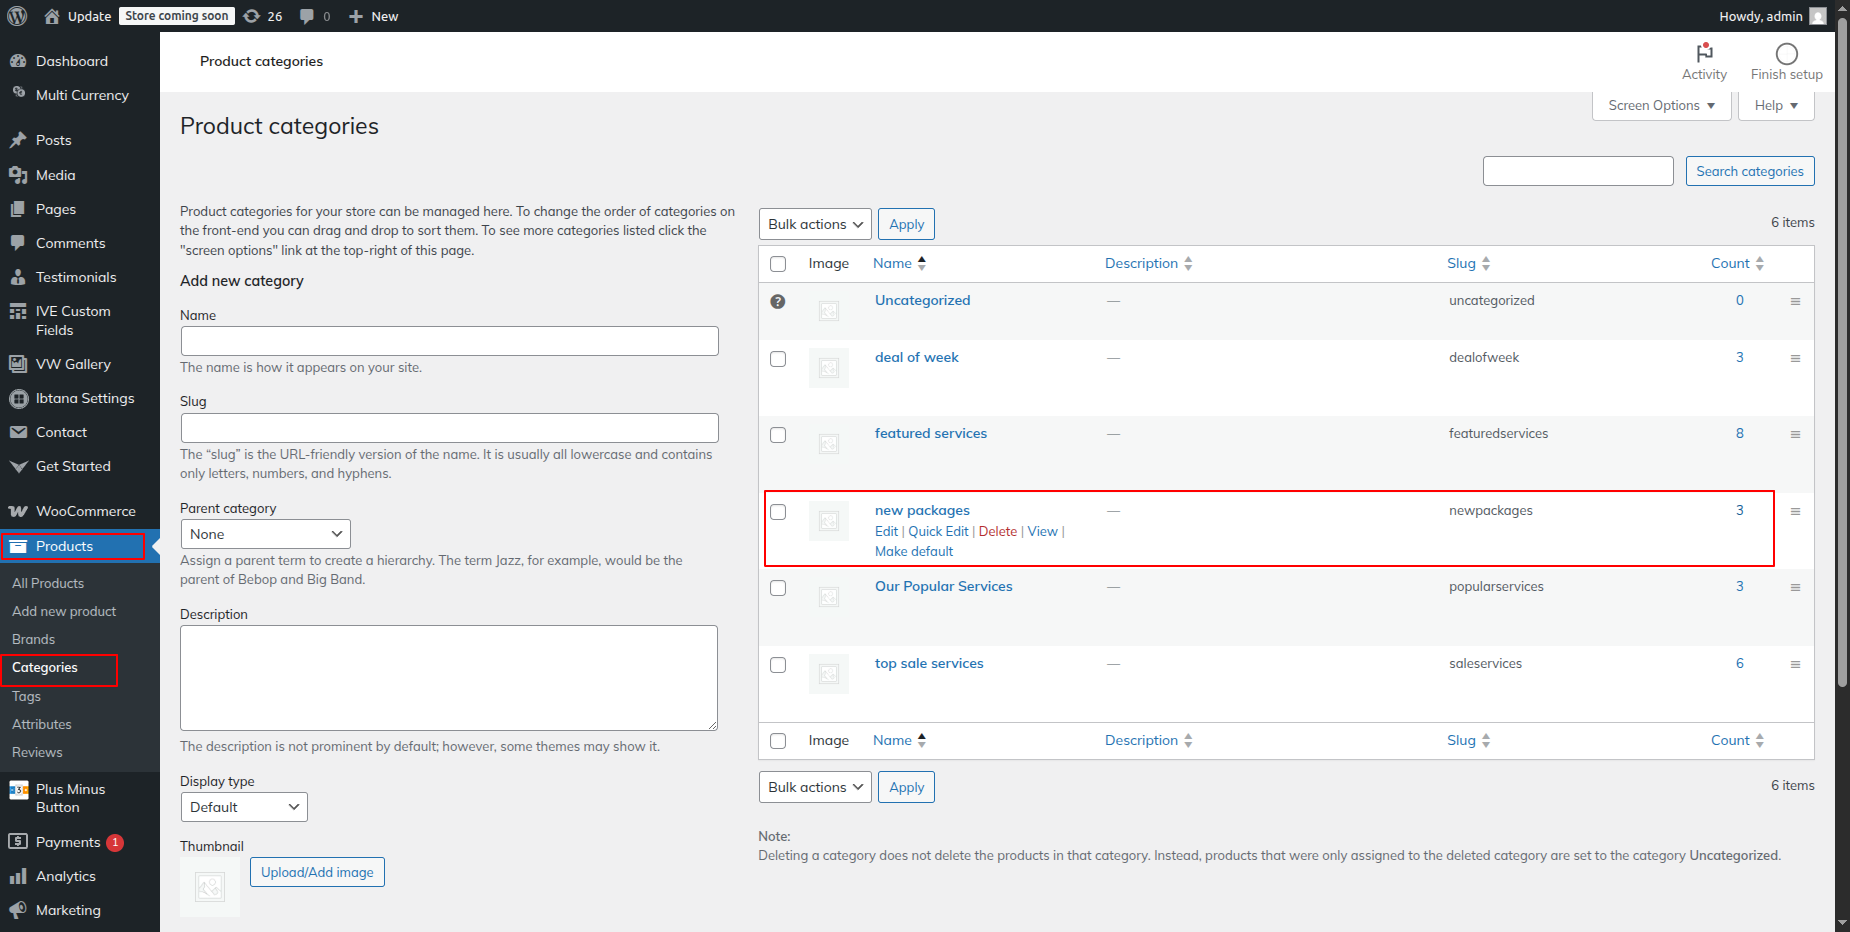This screenshot has width=1850, height=932.
Task: Select the top sale services checkbox
Action: 778,665
